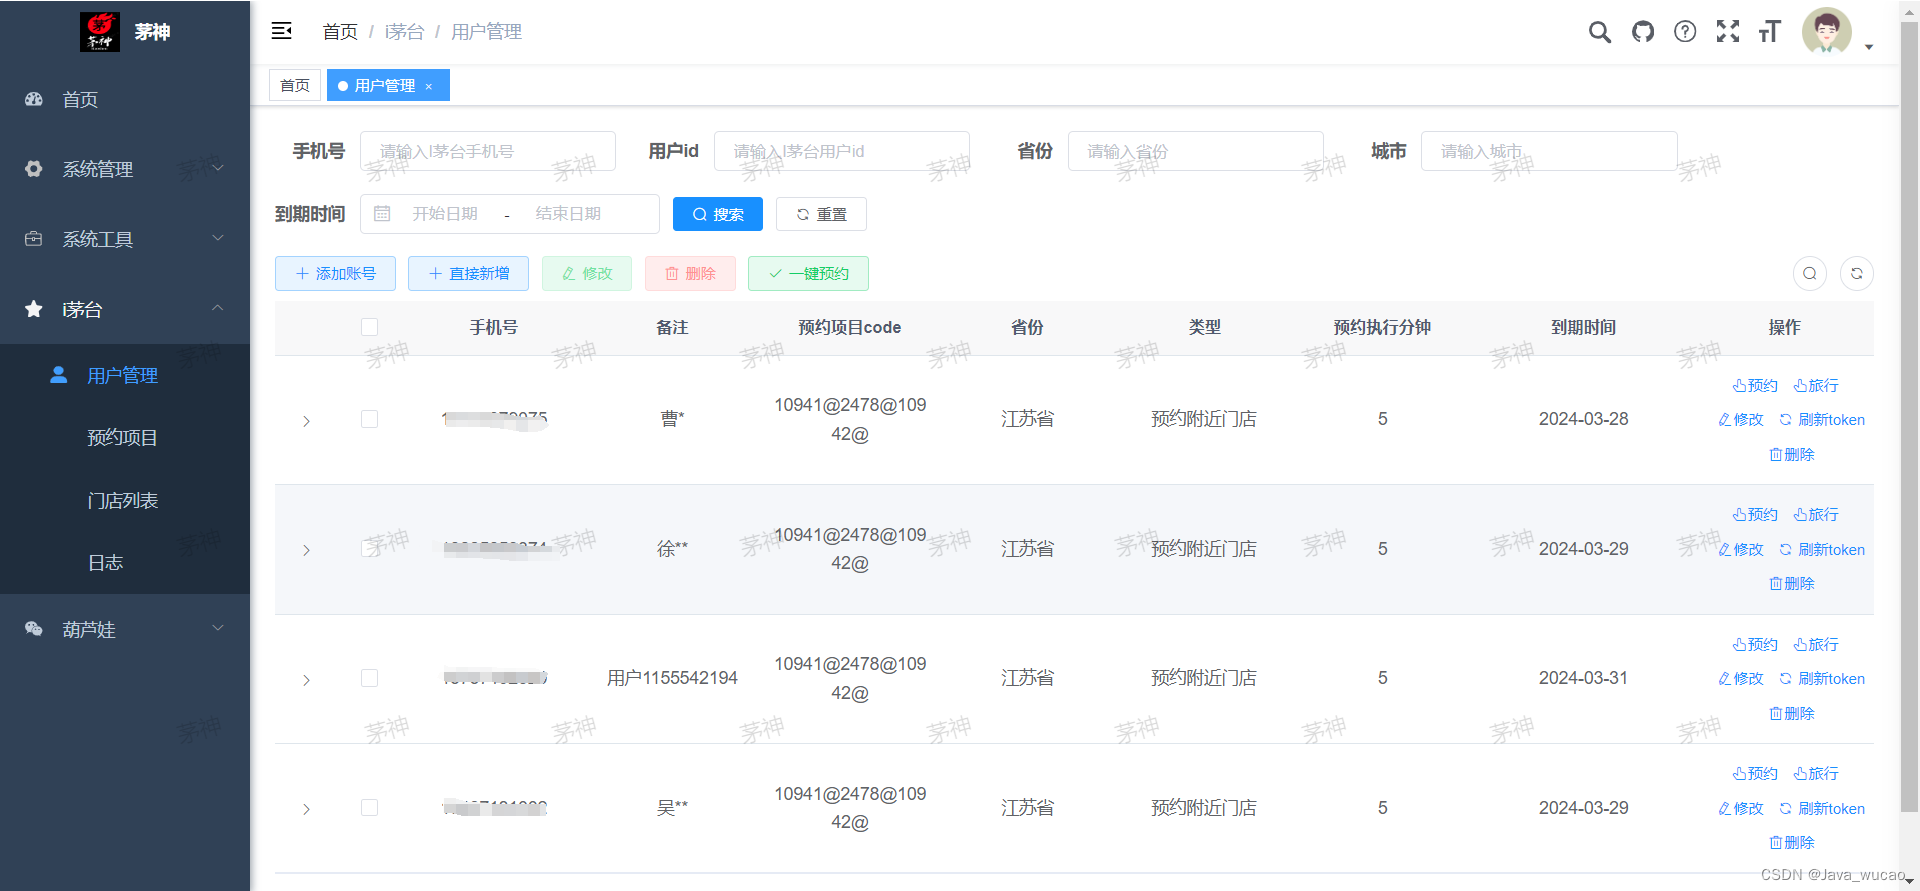Click the 重置 button
1920x891 pixels.
(821, 214)
